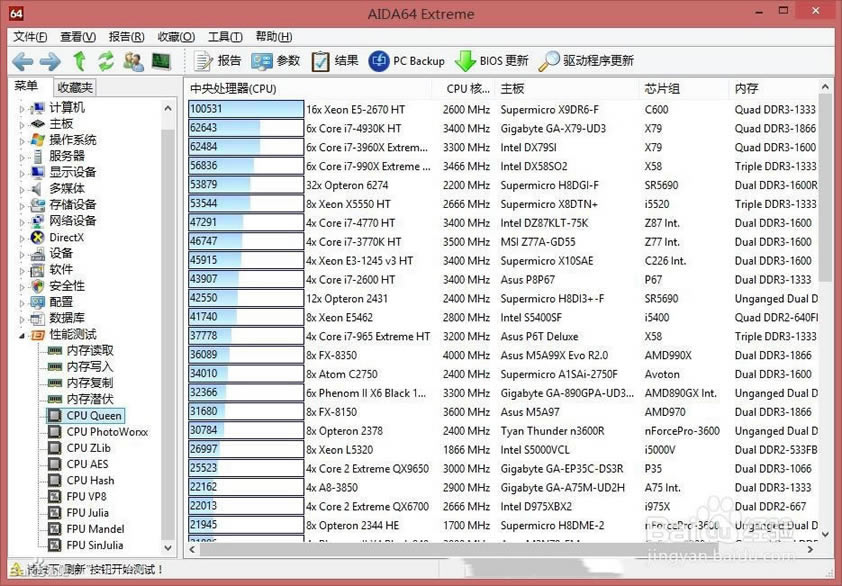Select the FPU Mandel benchmark
Viewport: 842px width, 586px height.
[x=95, y=529]
